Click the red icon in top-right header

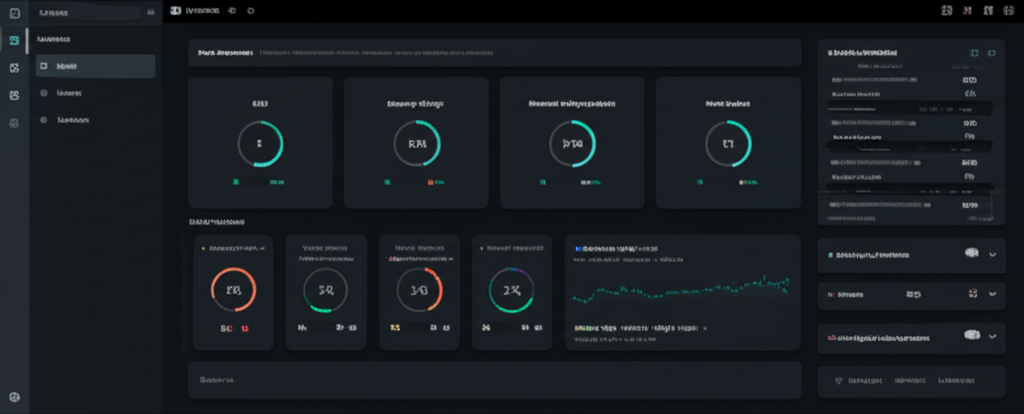[x=967, y=11]
